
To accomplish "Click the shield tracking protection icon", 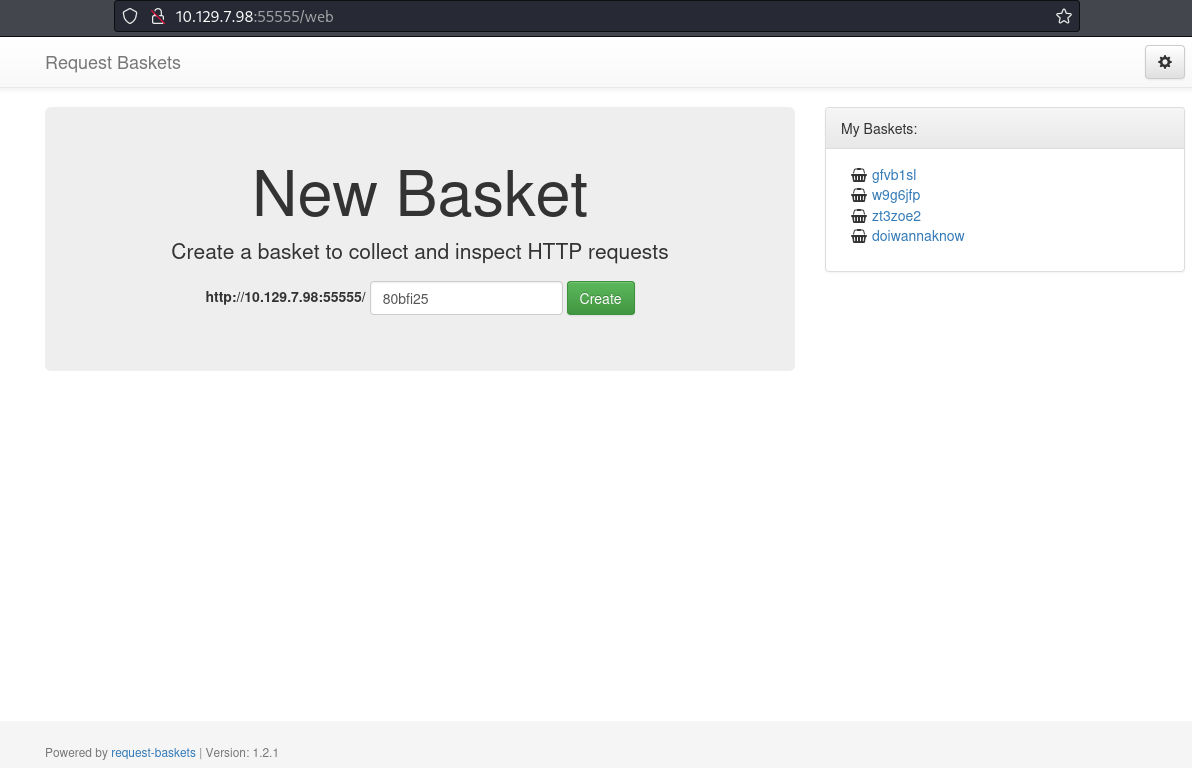I will 130,16.
